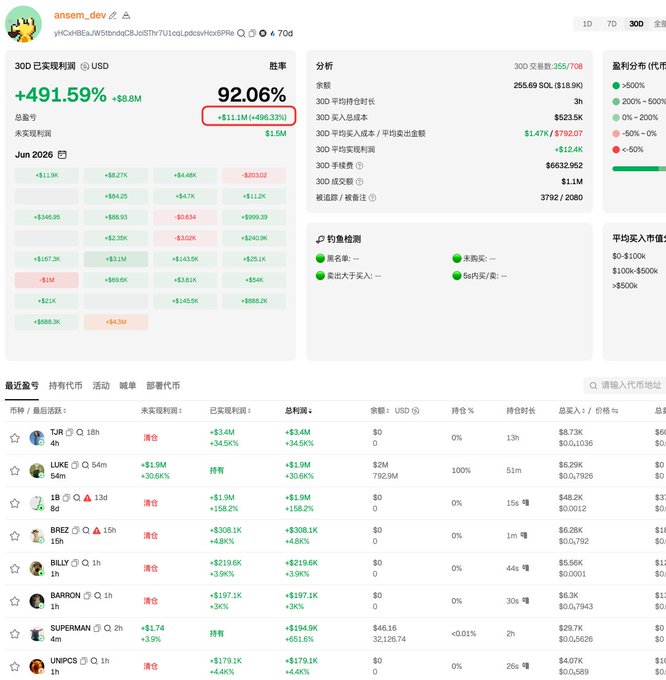
Task: Select the 1D time range
Action: (x=587, y=24)
